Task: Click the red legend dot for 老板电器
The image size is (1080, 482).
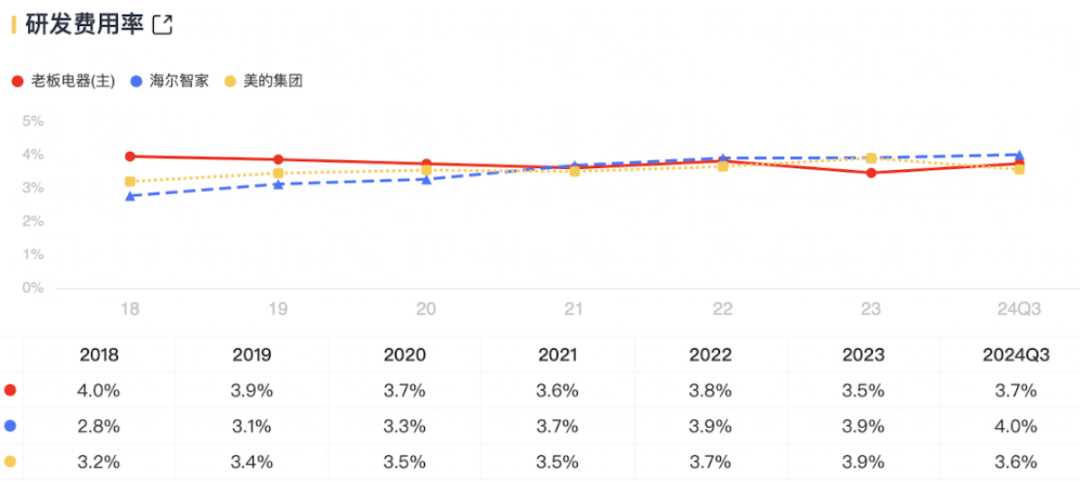Action: click(x=16, y=82)
